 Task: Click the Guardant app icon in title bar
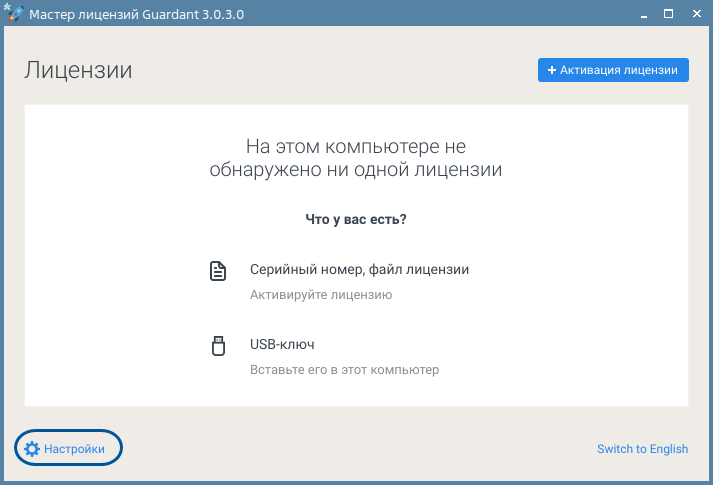[13, 14]
